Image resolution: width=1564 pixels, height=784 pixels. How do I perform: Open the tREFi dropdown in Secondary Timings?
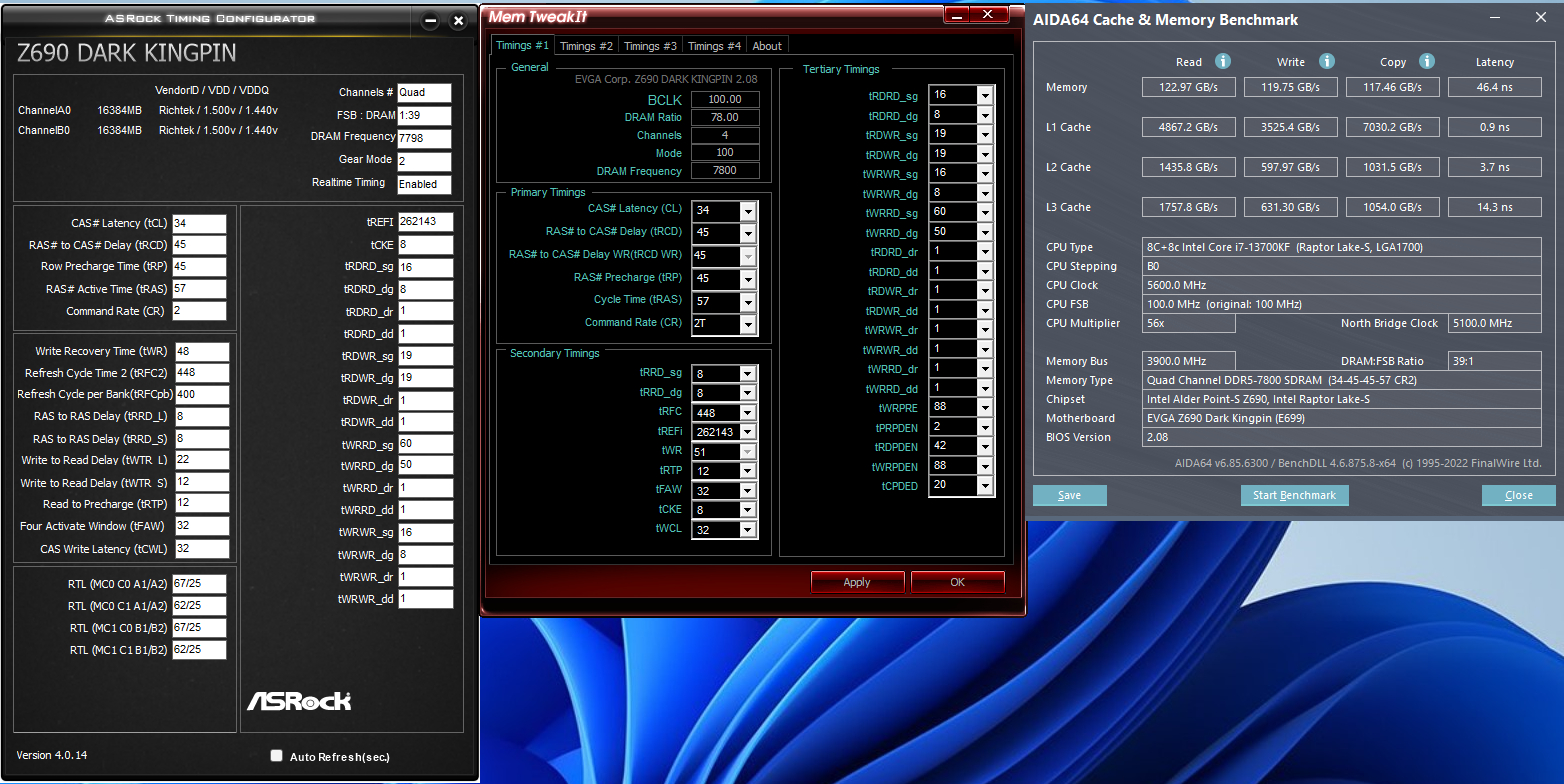pos(748,432)
